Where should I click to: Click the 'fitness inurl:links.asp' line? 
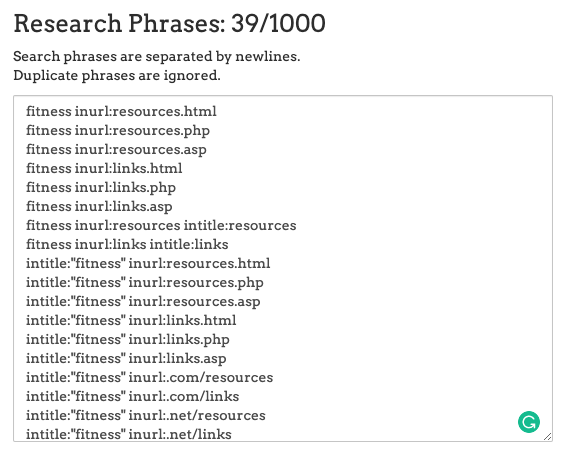pos(99,206)
